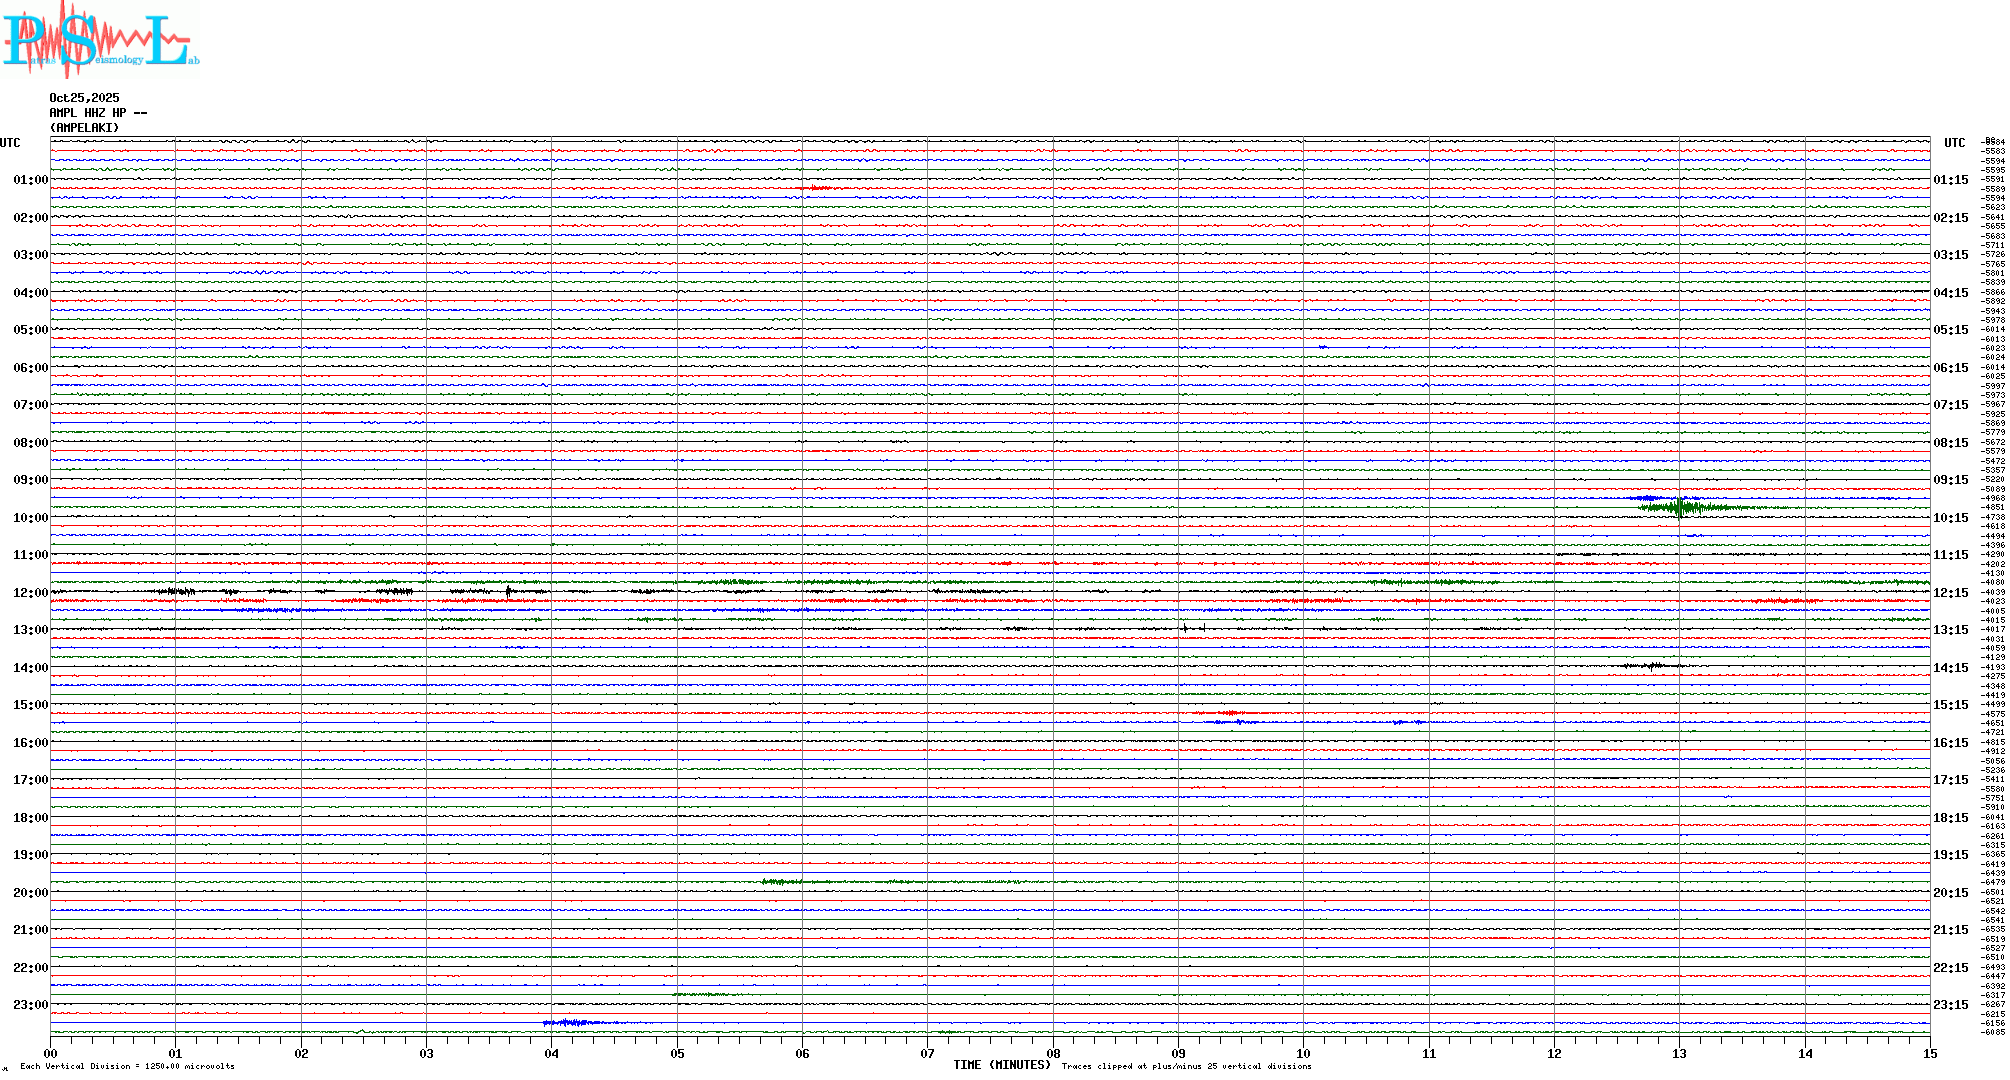This screenshot has width=2010, height=1080.
Task: Click the right UTC axis label
Action: click(x=1954, y=143)
